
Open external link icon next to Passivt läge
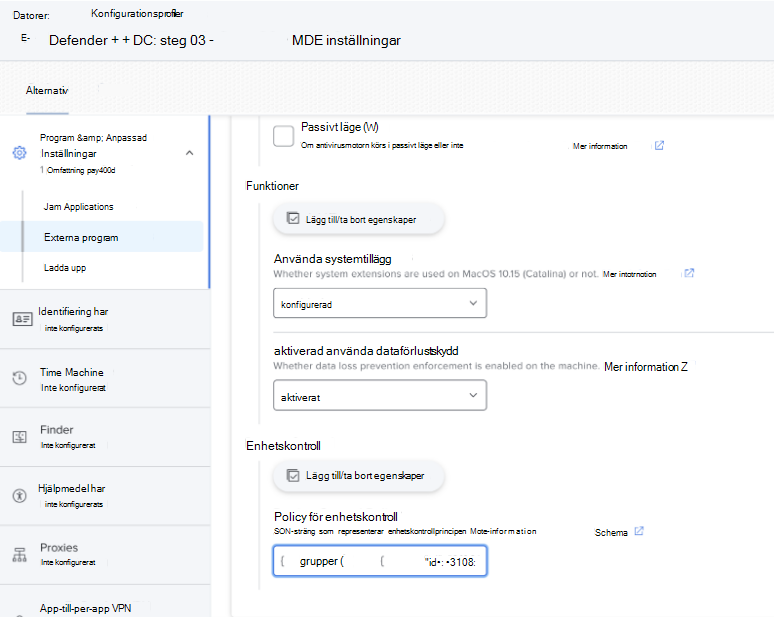[x=659, y=146]
